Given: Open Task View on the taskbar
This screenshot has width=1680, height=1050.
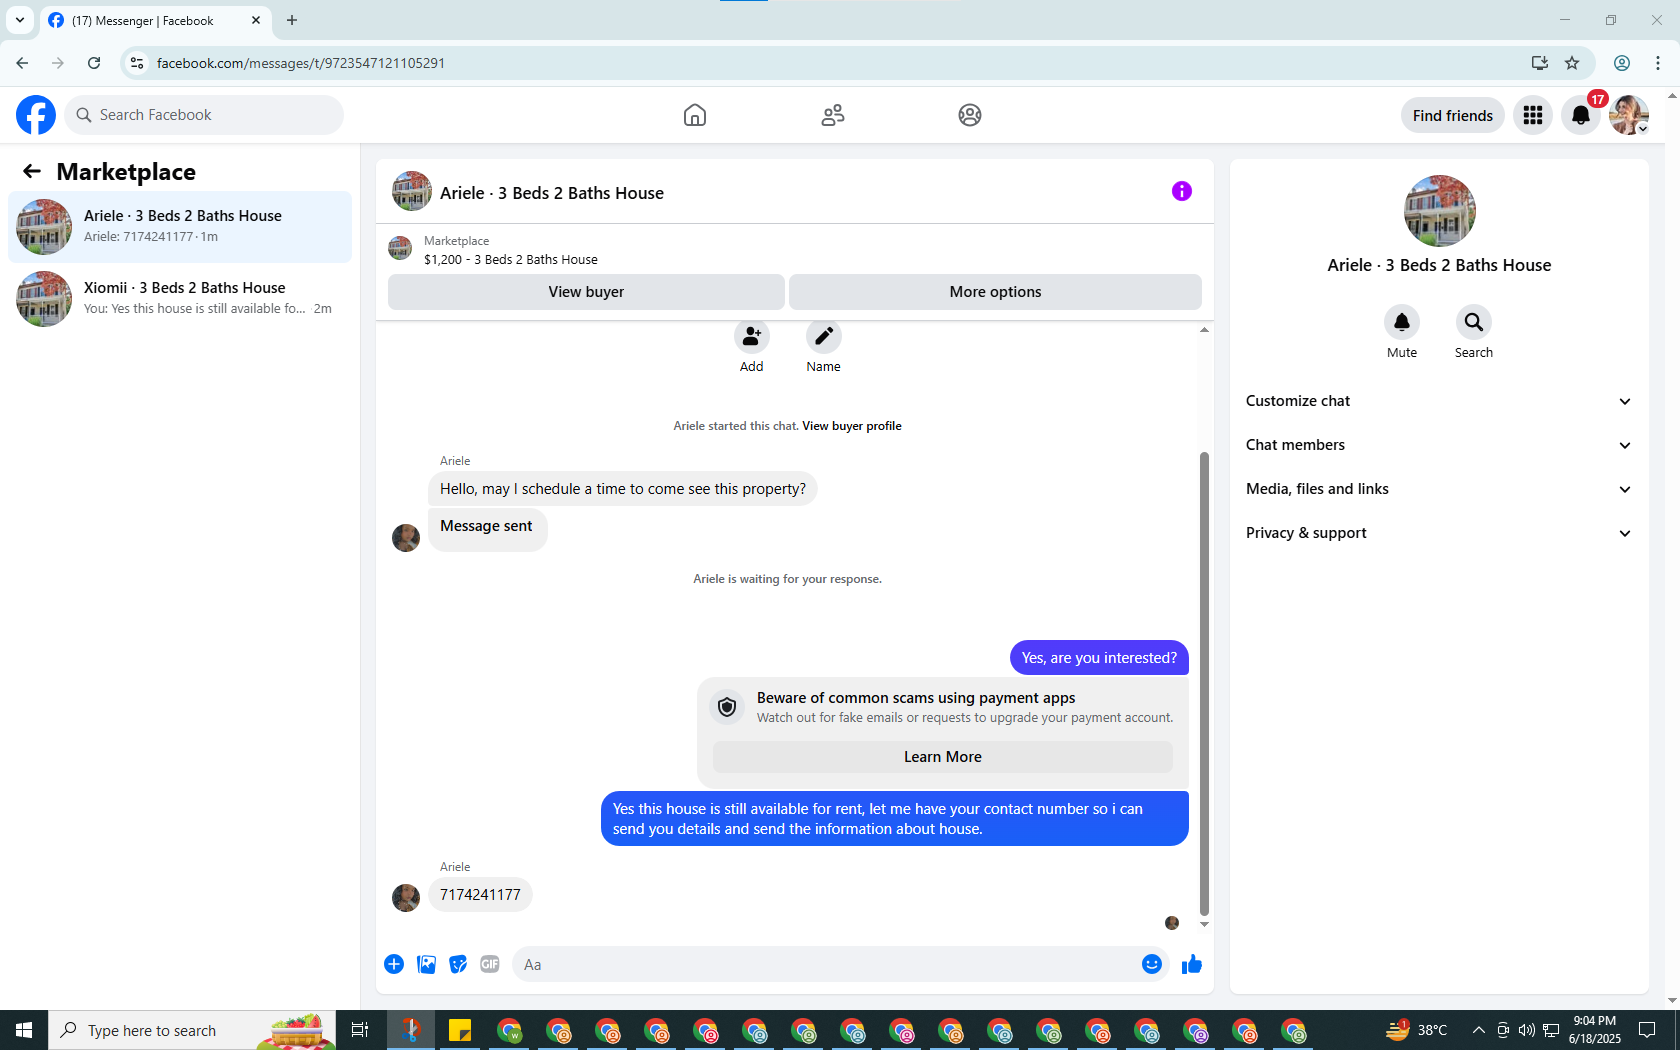Looking at the screenshot, I should (x=360, y=1030).
